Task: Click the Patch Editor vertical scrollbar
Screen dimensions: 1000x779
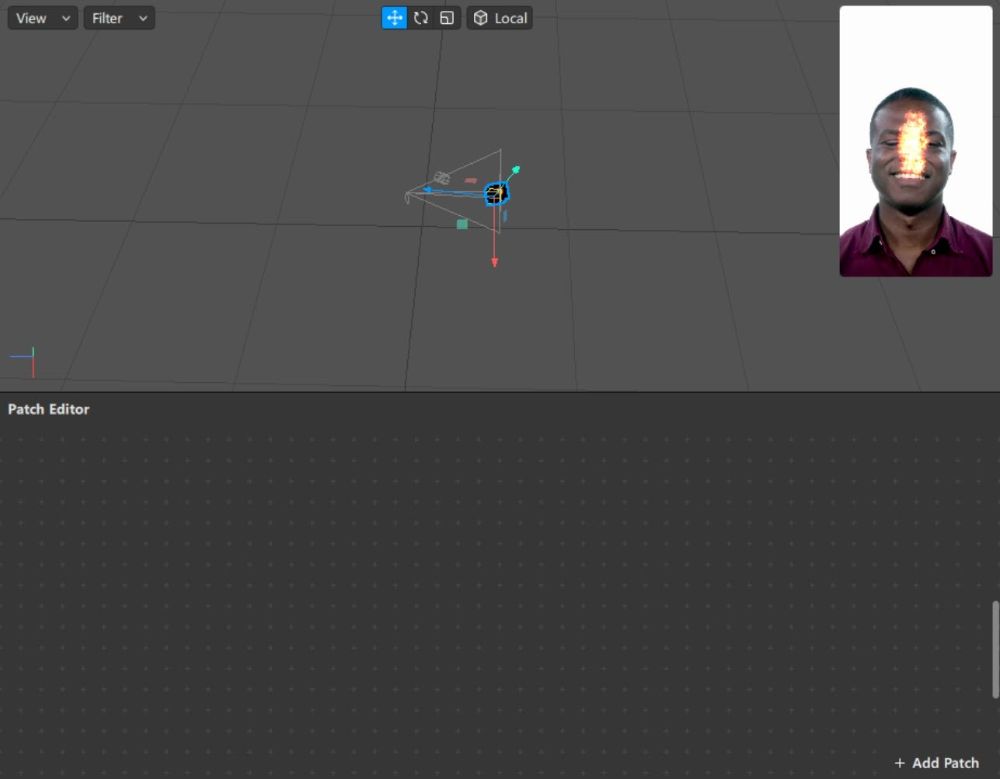Action: coord(995,649)
